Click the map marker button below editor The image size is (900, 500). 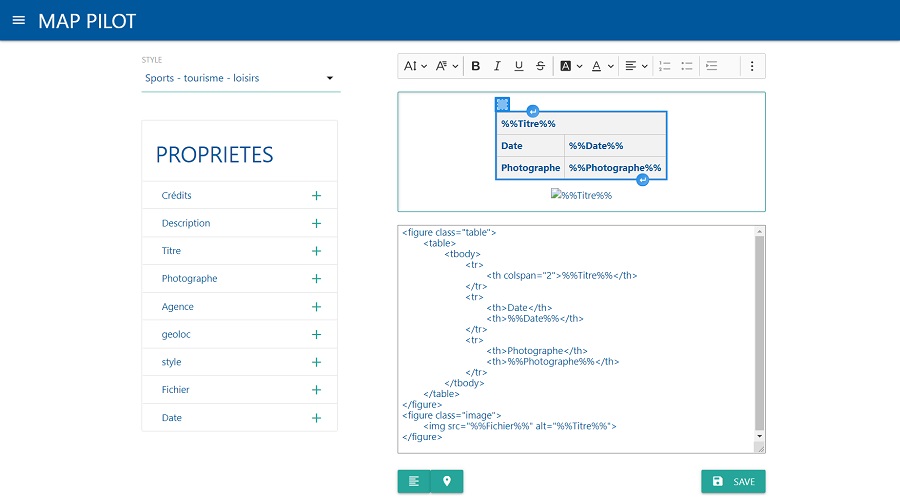(x=447, y=481)
